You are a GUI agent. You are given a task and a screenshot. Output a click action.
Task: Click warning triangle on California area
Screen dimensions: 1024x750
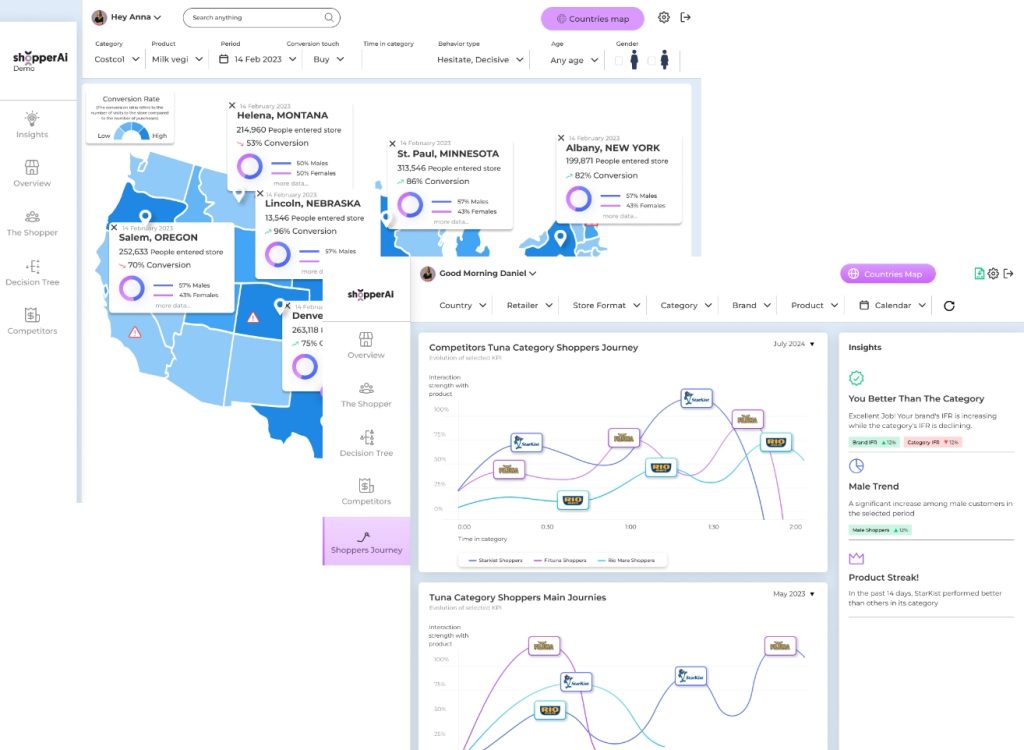tap(135, 333)
